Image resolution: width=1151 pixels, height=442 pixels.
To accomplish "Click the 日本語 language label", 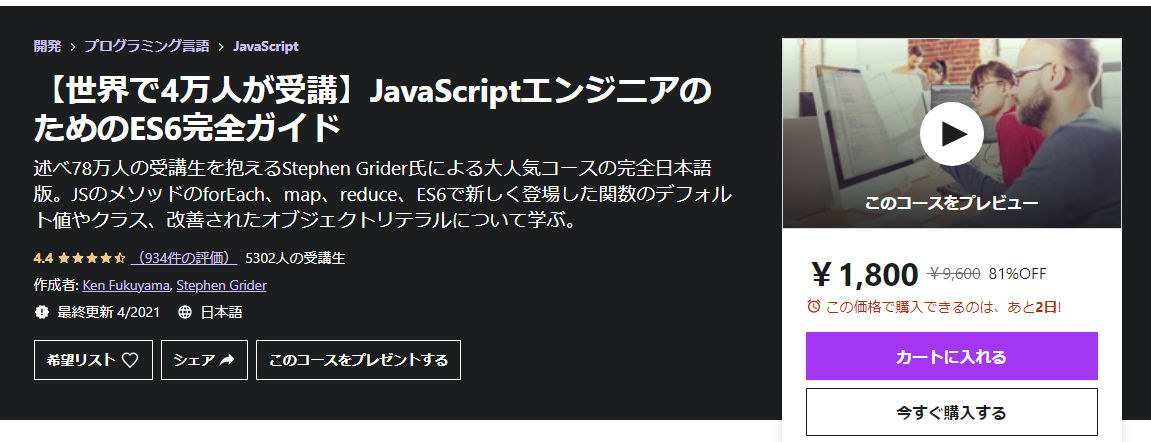I will tap(222, 312).
